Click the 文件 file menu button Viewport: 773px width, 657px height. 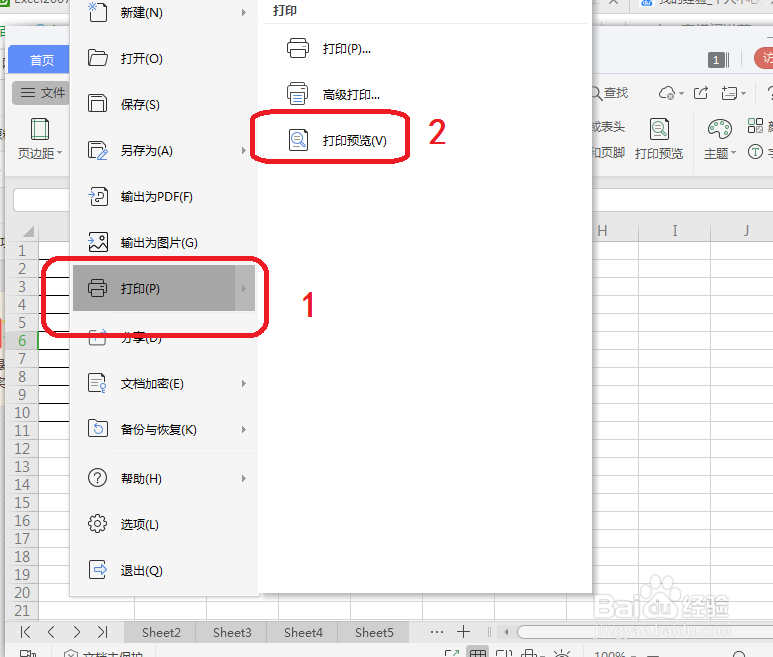42,93
